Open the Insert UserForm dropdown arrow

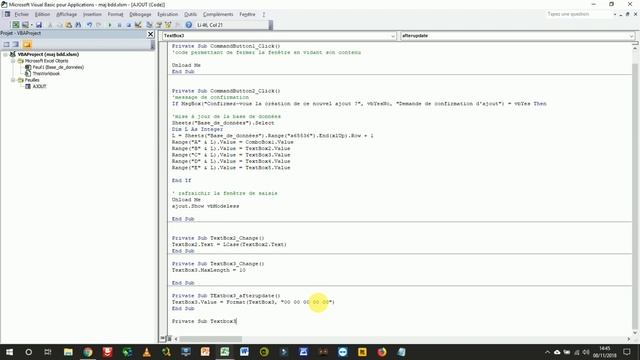(x=31, y=25)
